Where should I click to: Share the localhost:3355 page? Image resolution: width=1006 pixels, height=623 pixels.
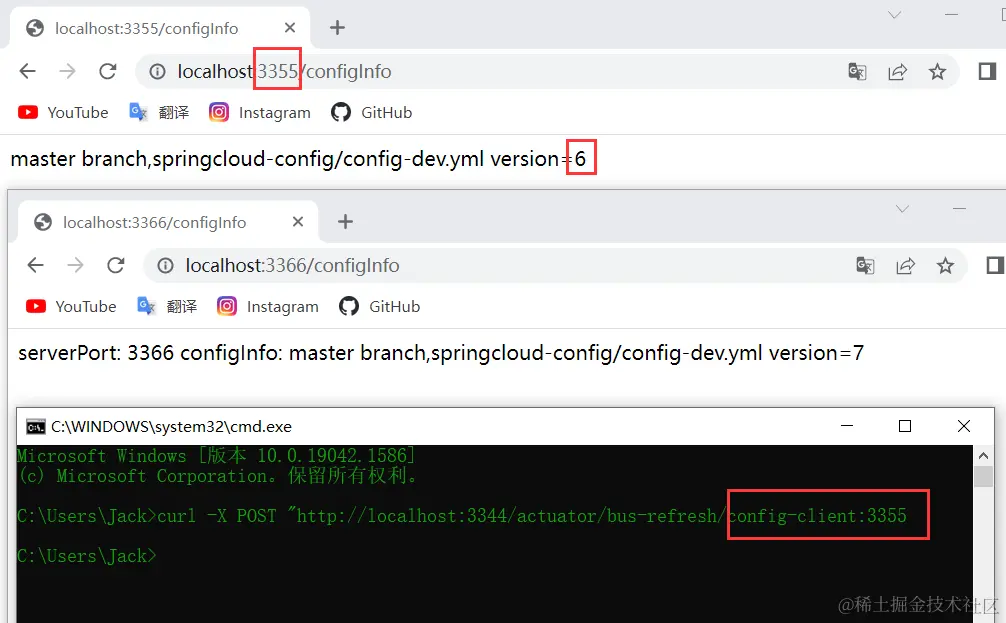(x=898, y=71)
